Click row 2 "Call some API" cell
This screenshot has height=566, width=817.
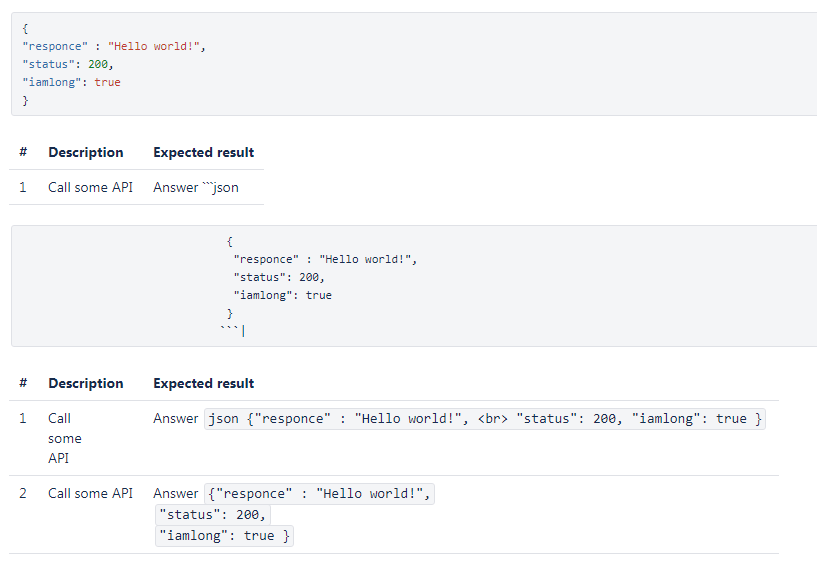pyautogui.click(x=91, y=493)
